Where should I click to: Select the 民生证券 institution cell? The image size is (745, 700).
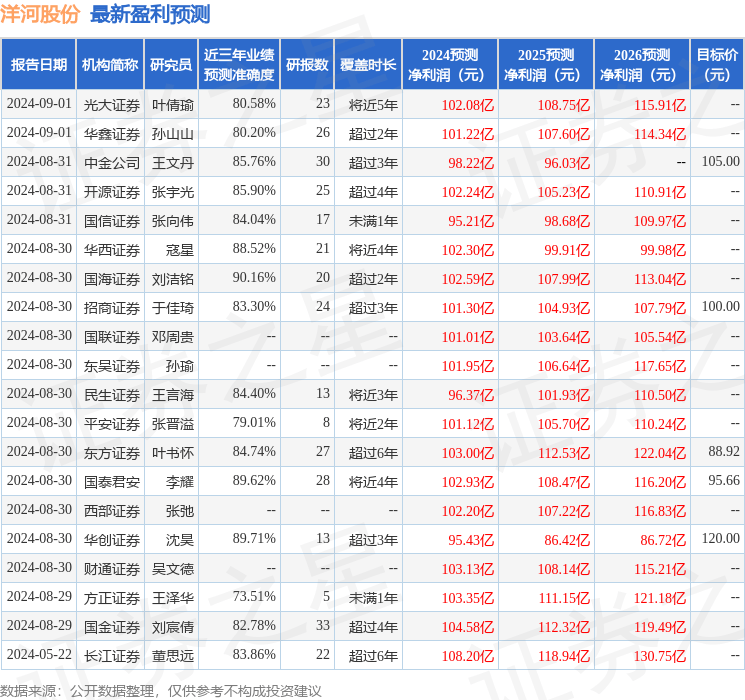[112, 395]
